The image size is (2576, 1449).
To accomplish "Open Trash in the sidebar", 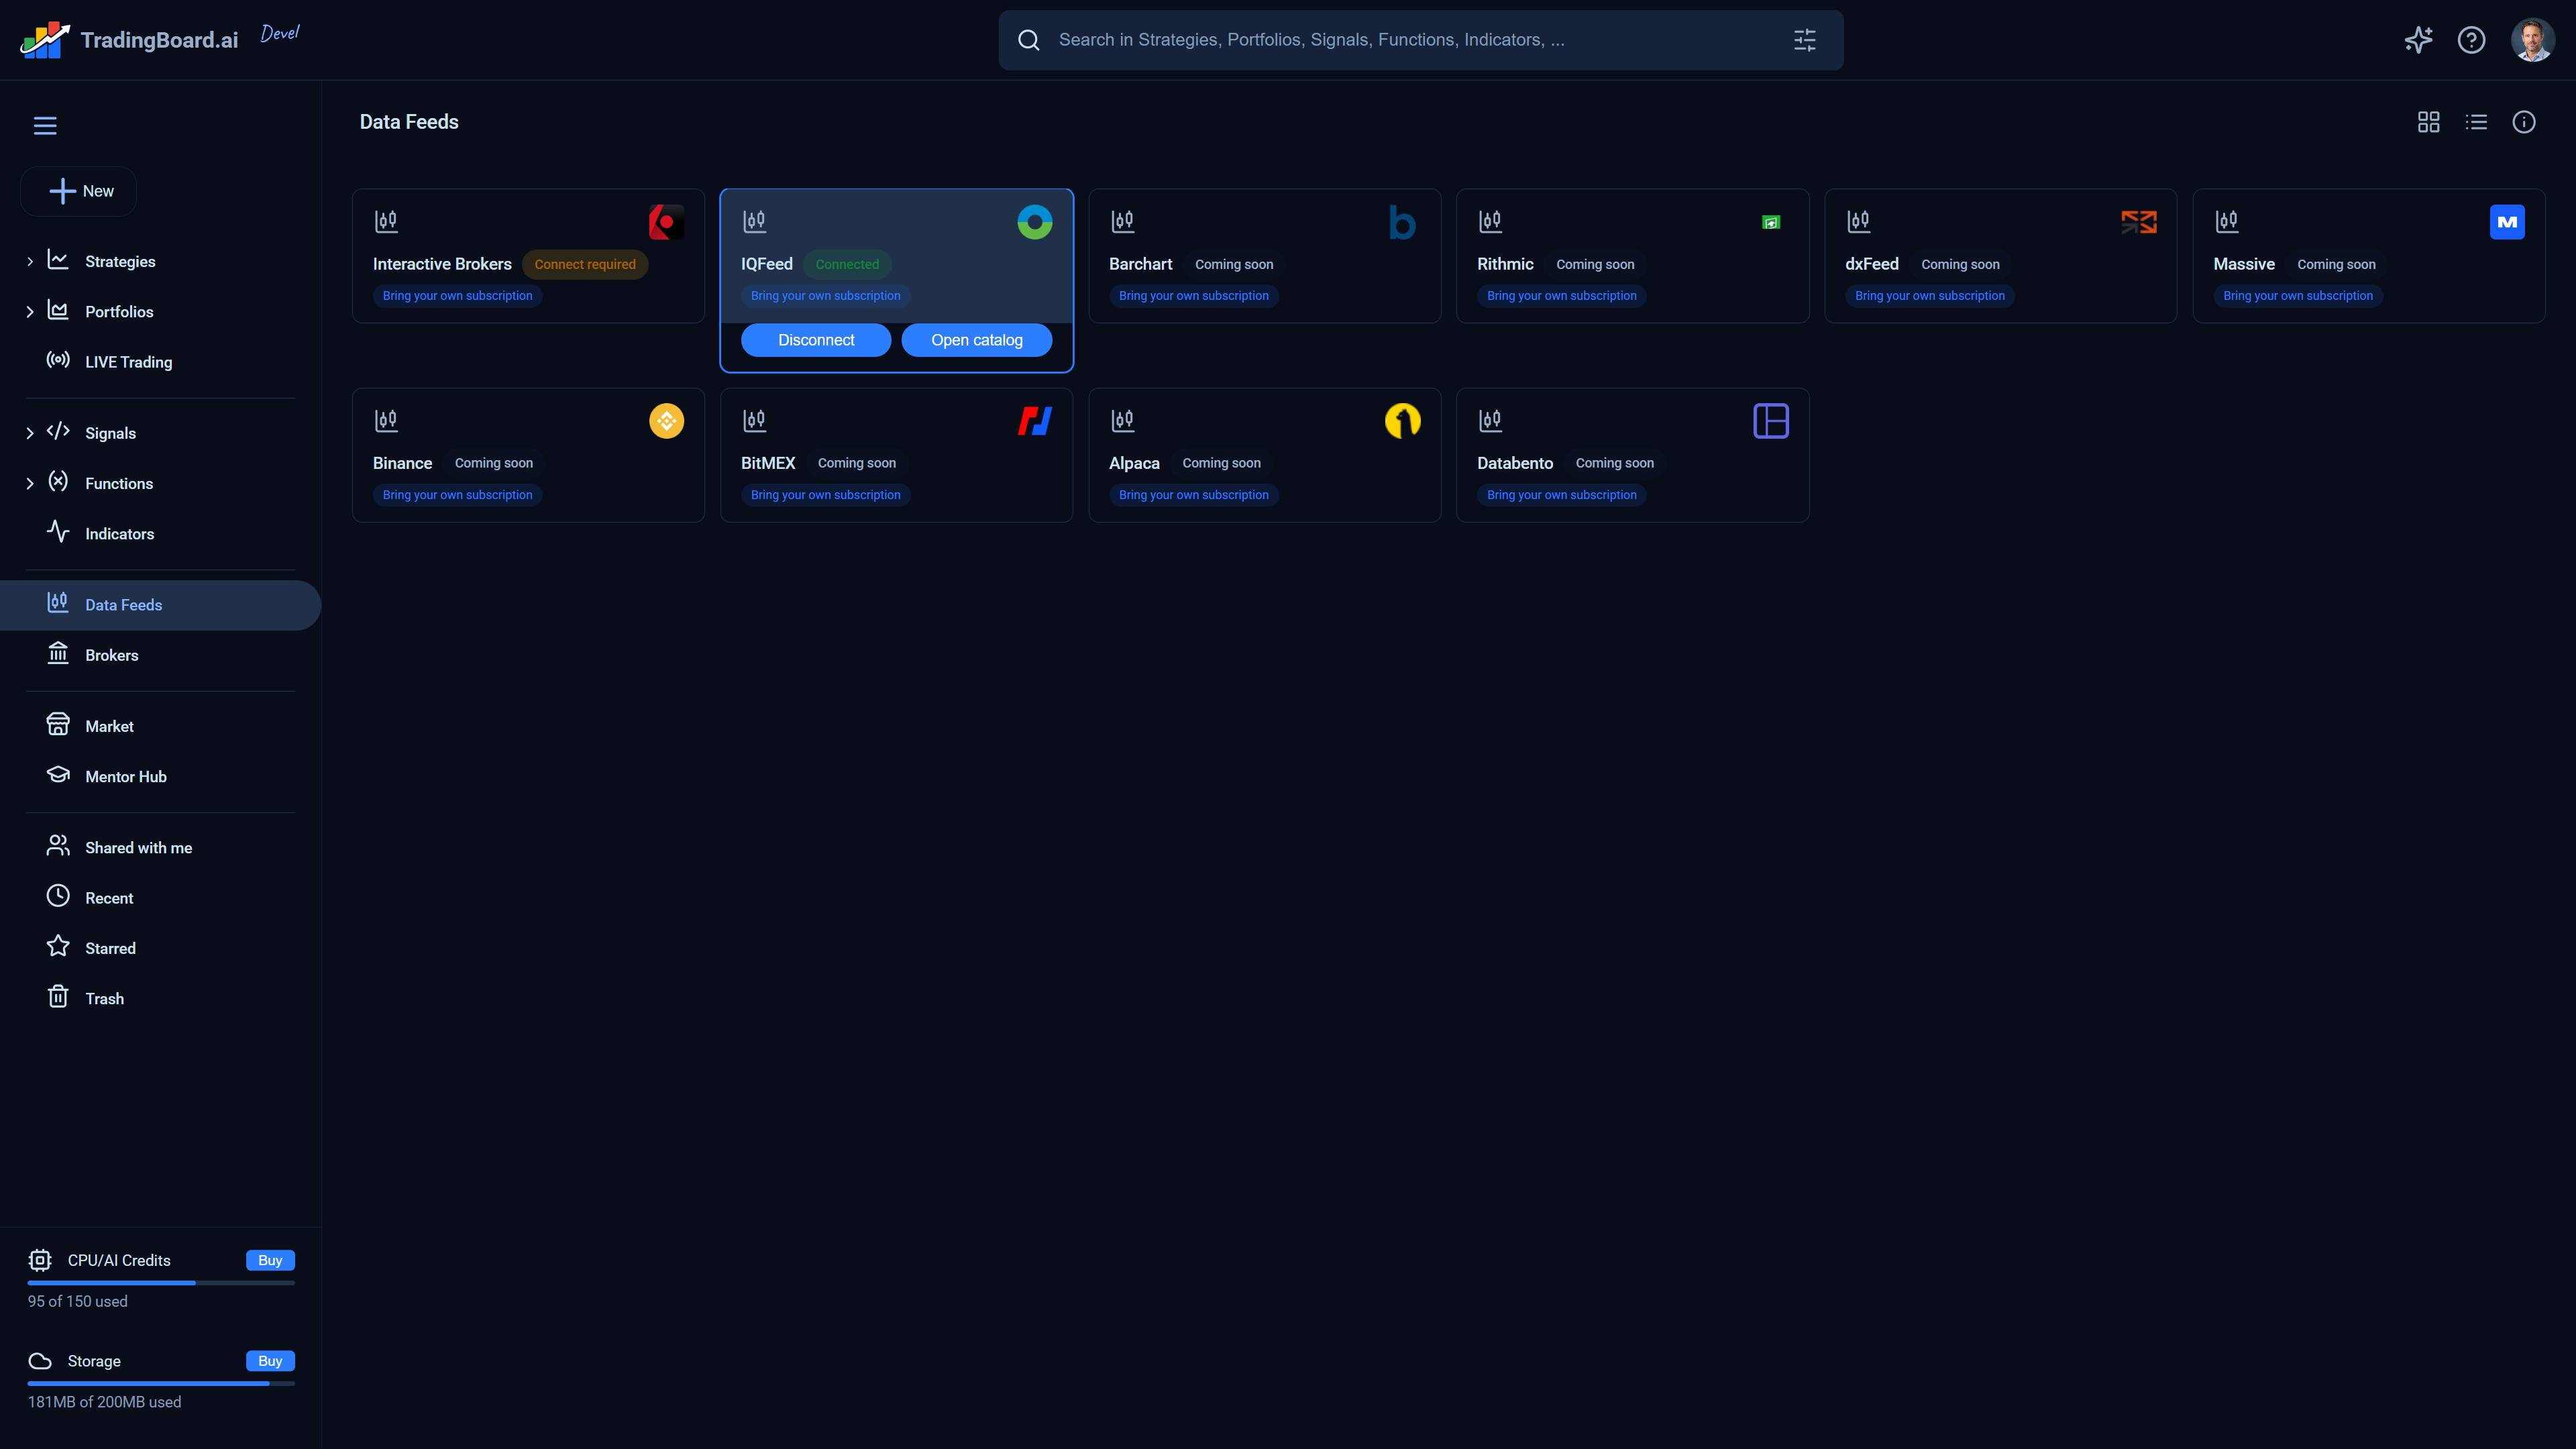I will [104, 999].
